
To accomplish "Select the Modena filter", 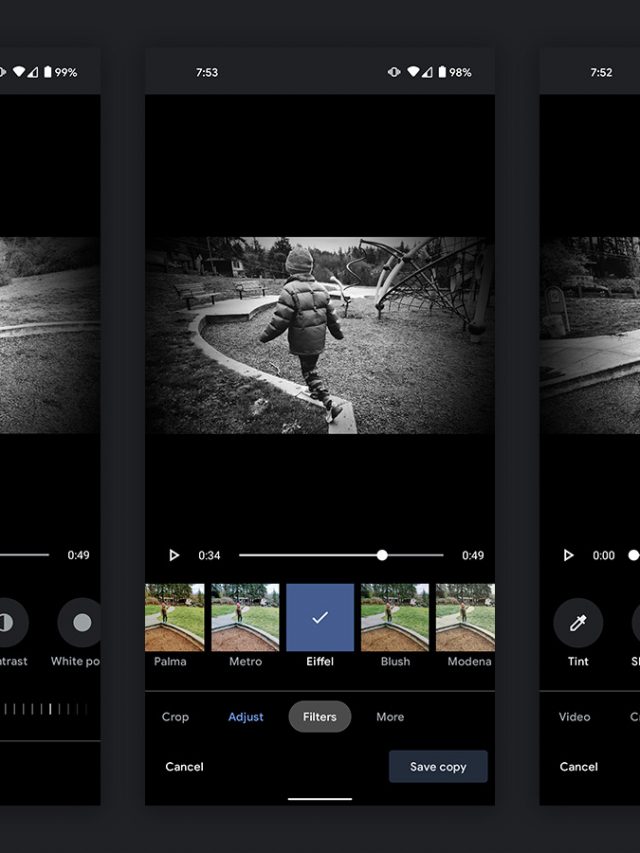I will [x=466, y=617].
